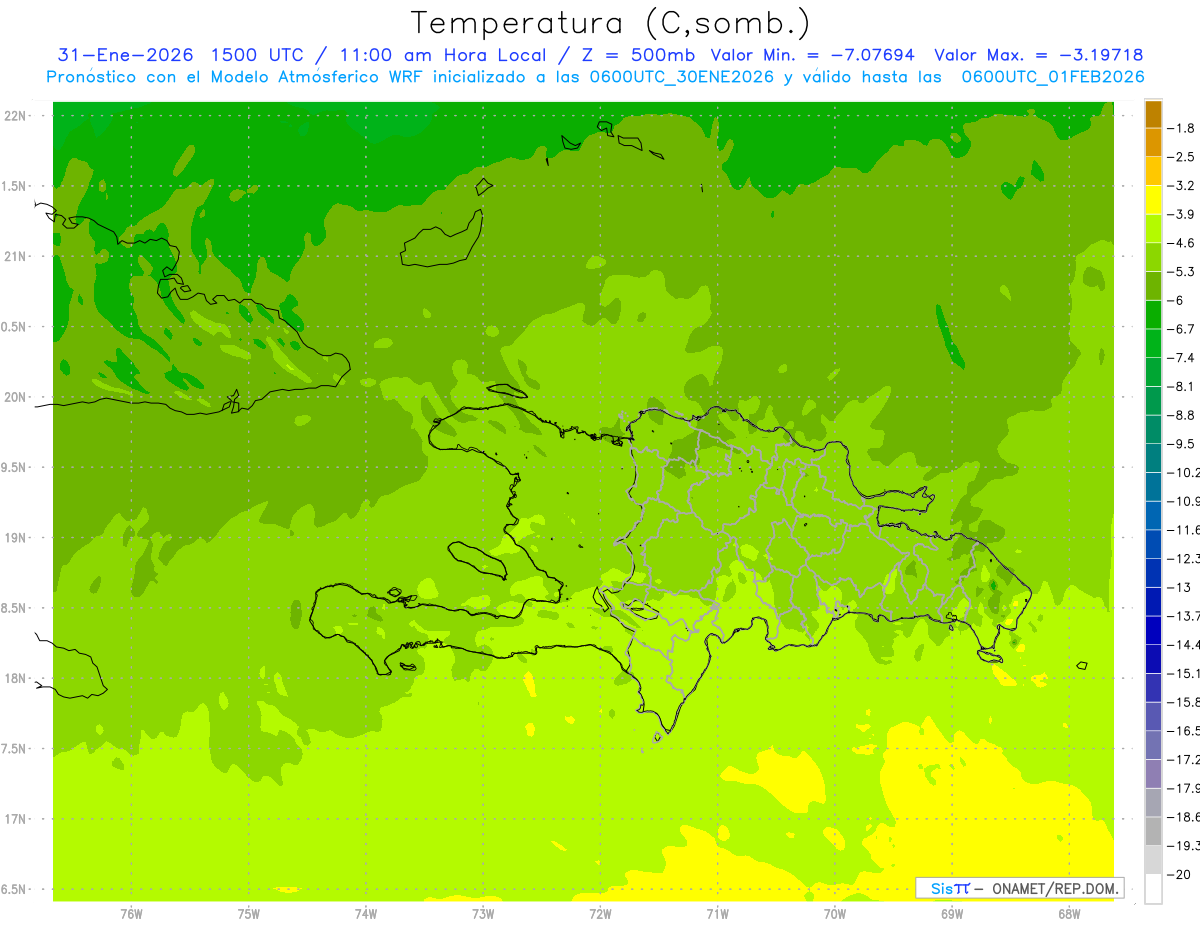
Task: Click the 22N latitude label
Action: [17, 116]
